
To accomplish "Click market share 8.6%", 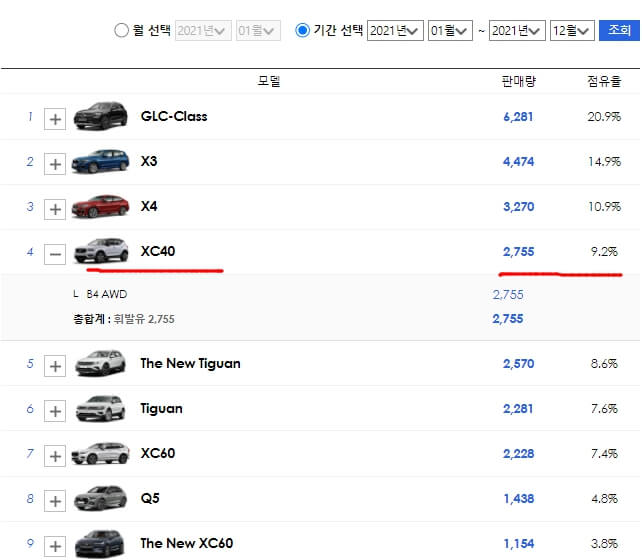I will (604, 364).
